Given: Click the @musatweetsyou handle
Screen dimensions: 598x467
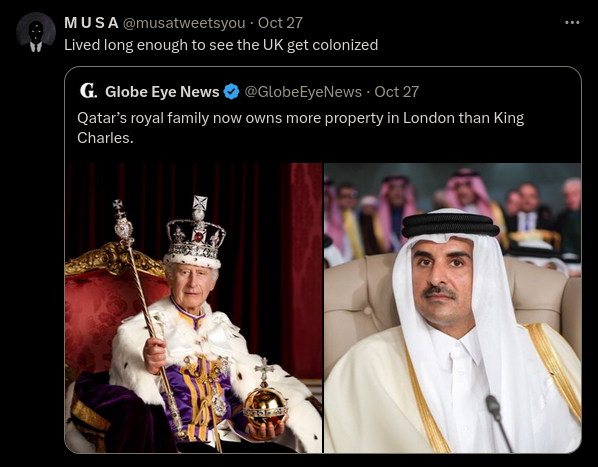Looking at the screenshot, I should pos(184,23).
